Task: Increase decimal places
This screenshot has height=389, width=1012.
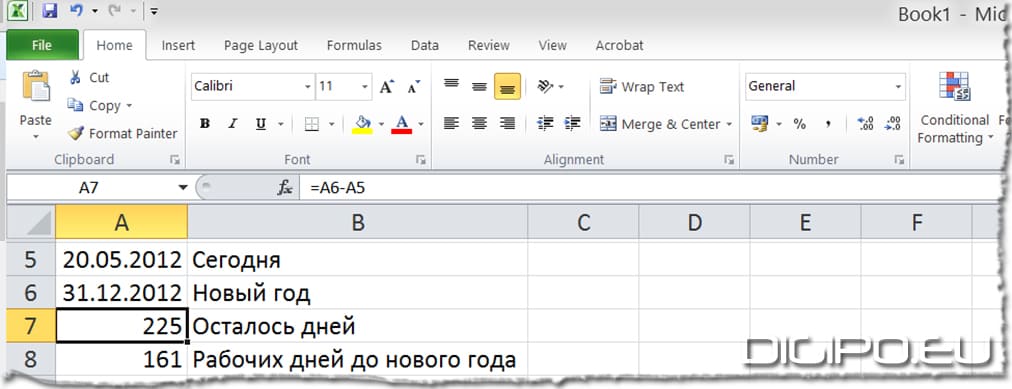Action: [865, 124]
